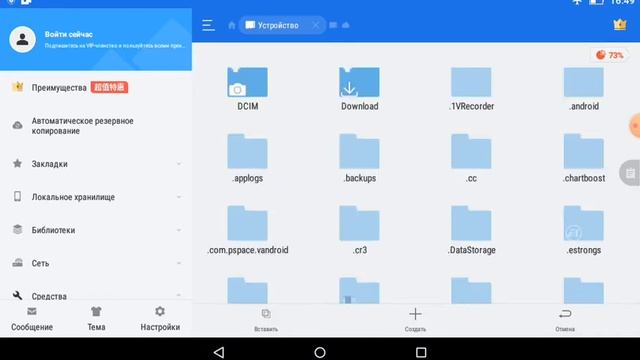The width and height of the screenshot is (640, 360).
Task: Open Сообщение messages in the sidebar footer
Action: pos(32,319)
